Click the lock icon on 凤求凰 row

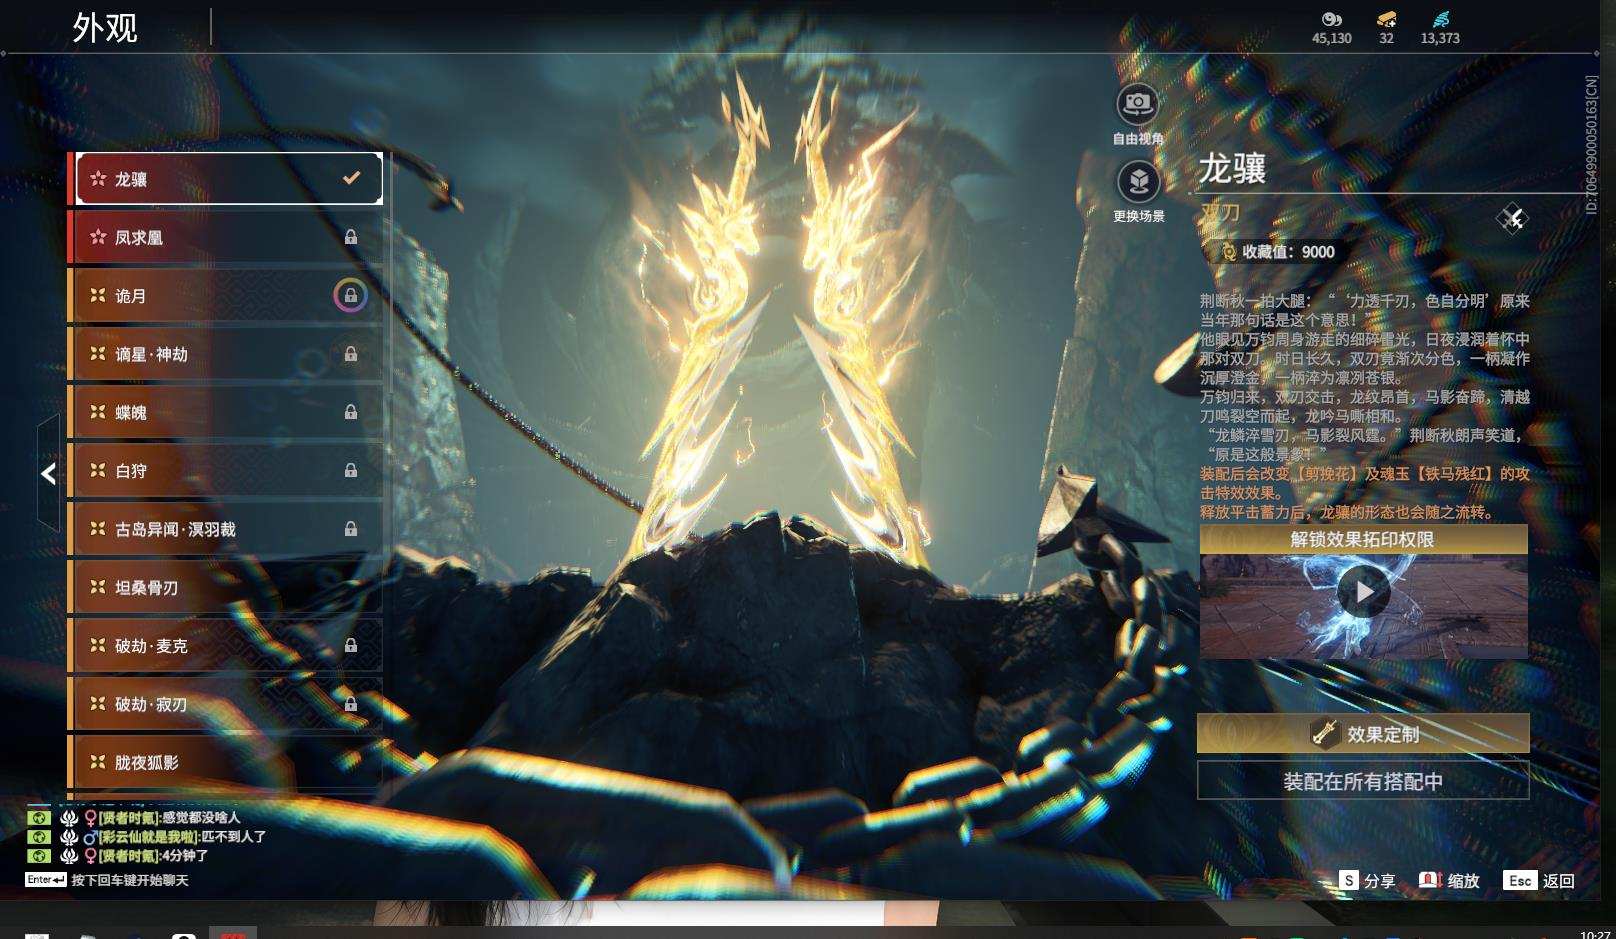(351, 237)
